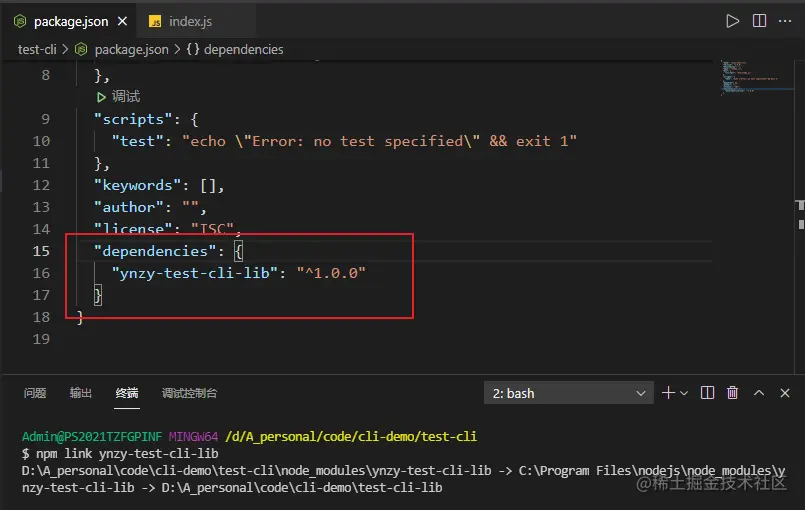This screenshot has width=805, height=510.
Task: Split the terminal panel
Action: (707, 393)
